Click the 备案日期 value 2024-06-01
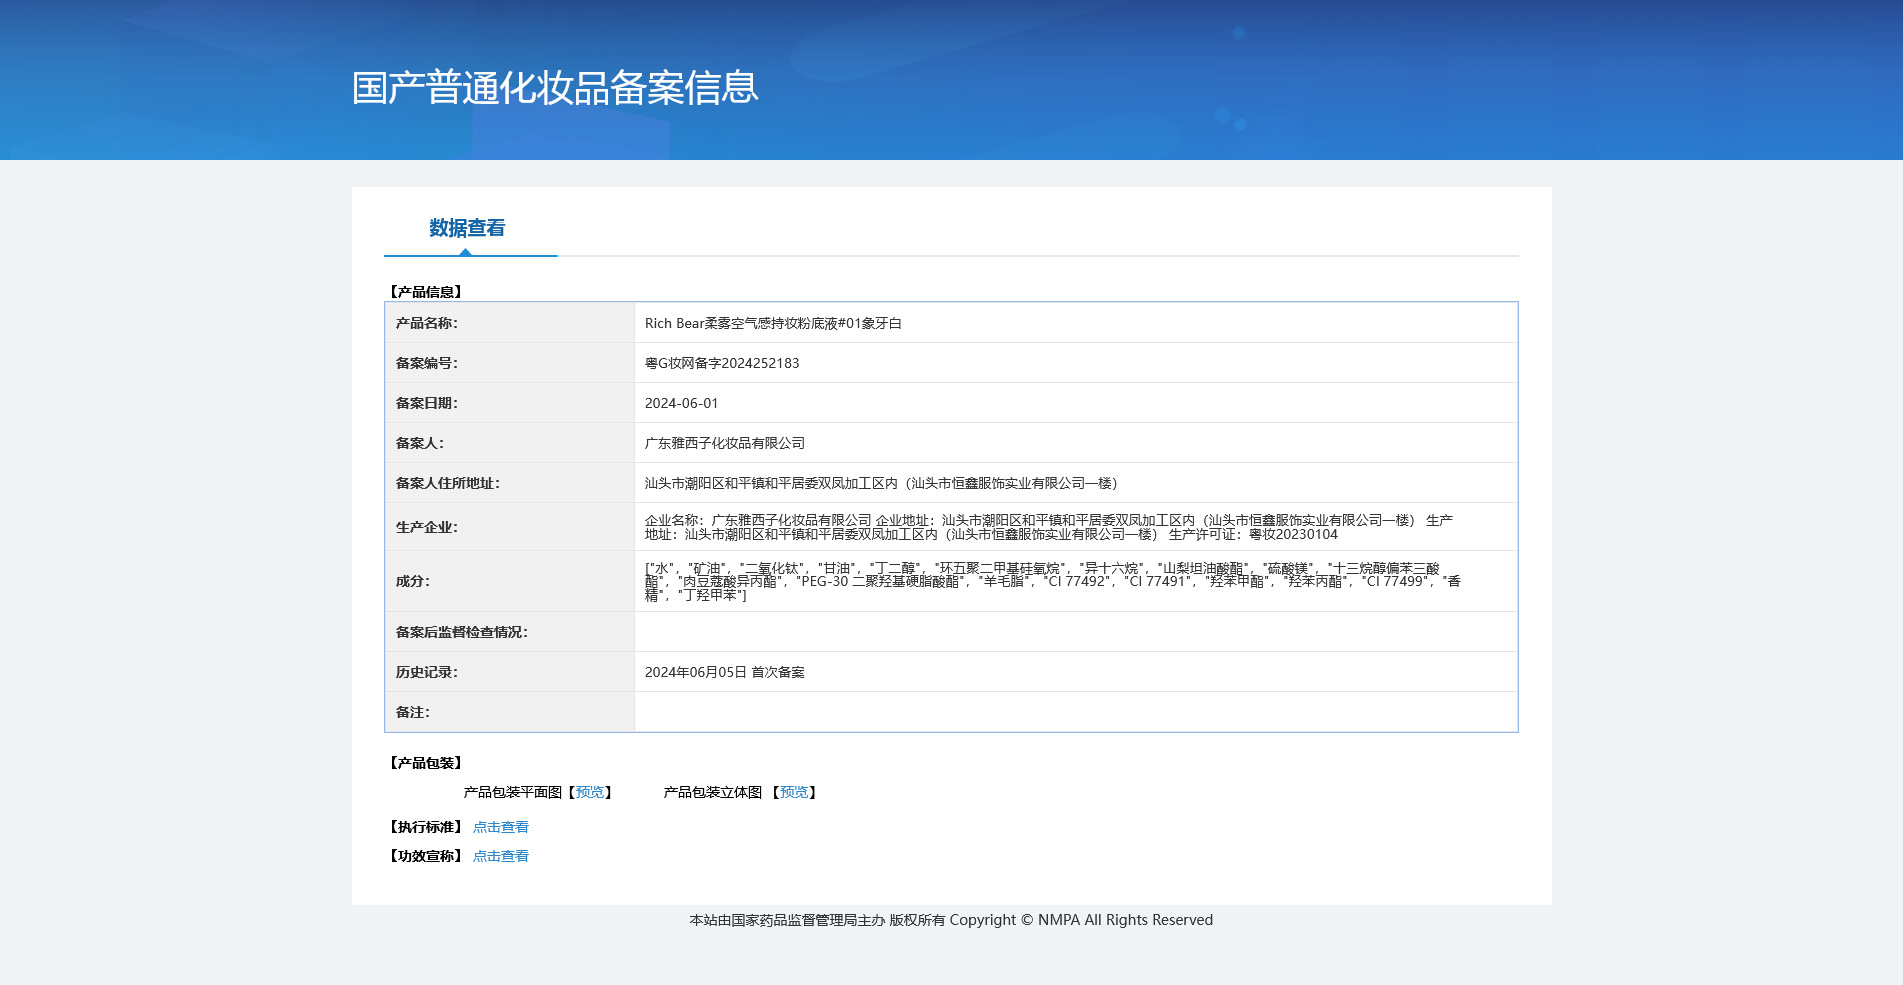 [x=681, y=403]
